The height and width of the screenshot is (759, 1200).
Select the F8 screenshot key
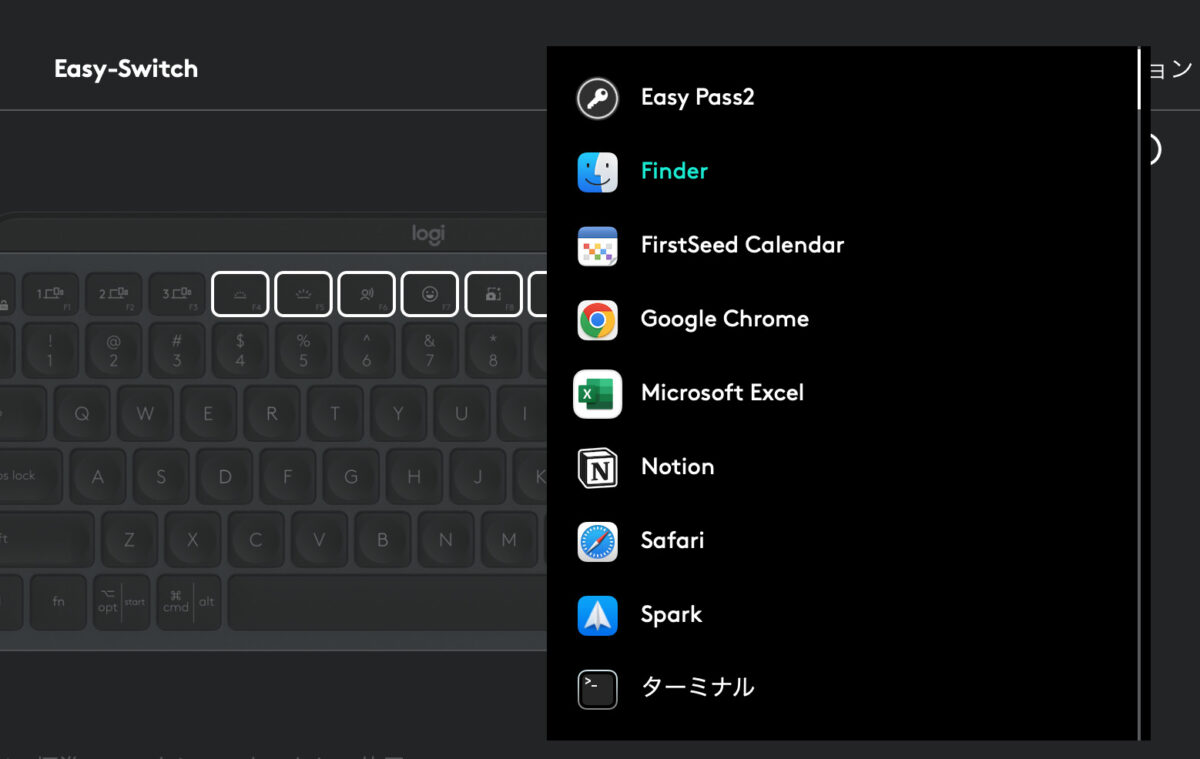pyautogui.click(x=493, y=294)
